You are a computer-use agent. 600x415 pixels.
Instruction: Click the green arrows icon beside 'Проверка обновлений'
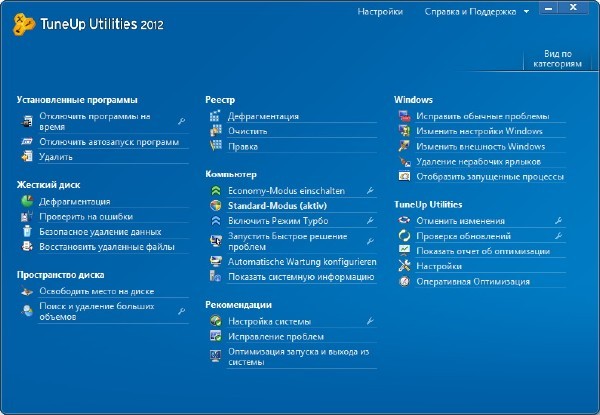pos(404,236)
